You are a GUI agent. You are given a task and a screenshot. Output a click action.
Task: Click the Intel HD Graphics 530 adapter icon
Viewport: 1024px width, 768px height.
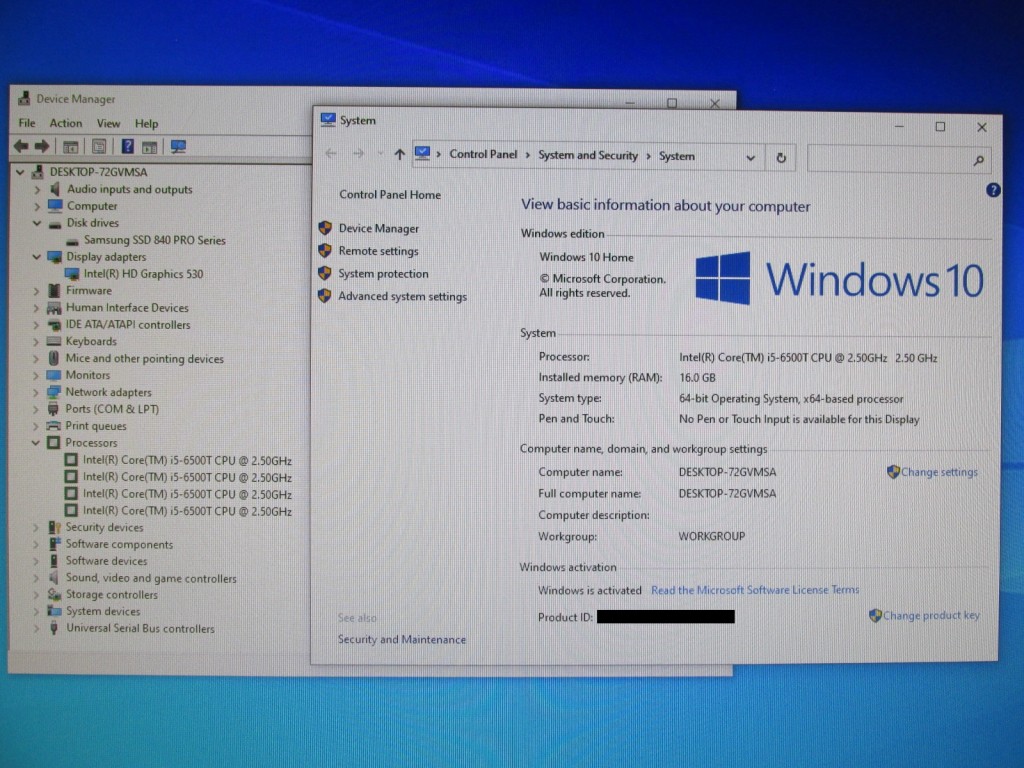click(72, 274)
